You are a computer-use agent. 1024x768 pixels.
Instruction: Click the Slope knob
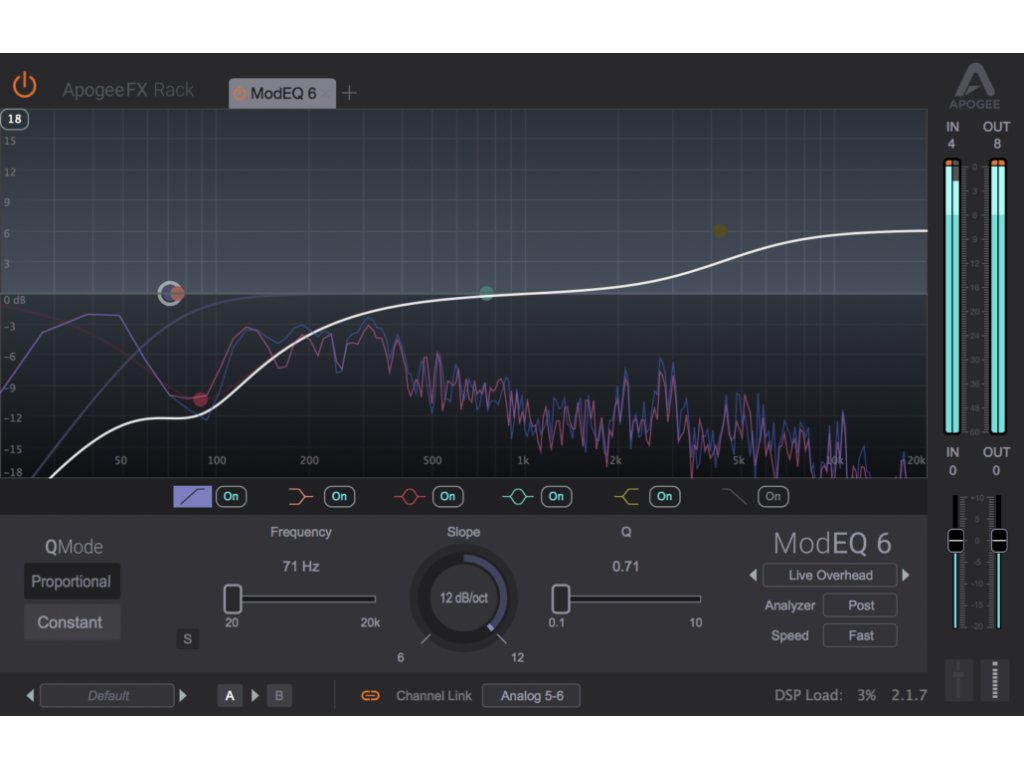point(464,598)
